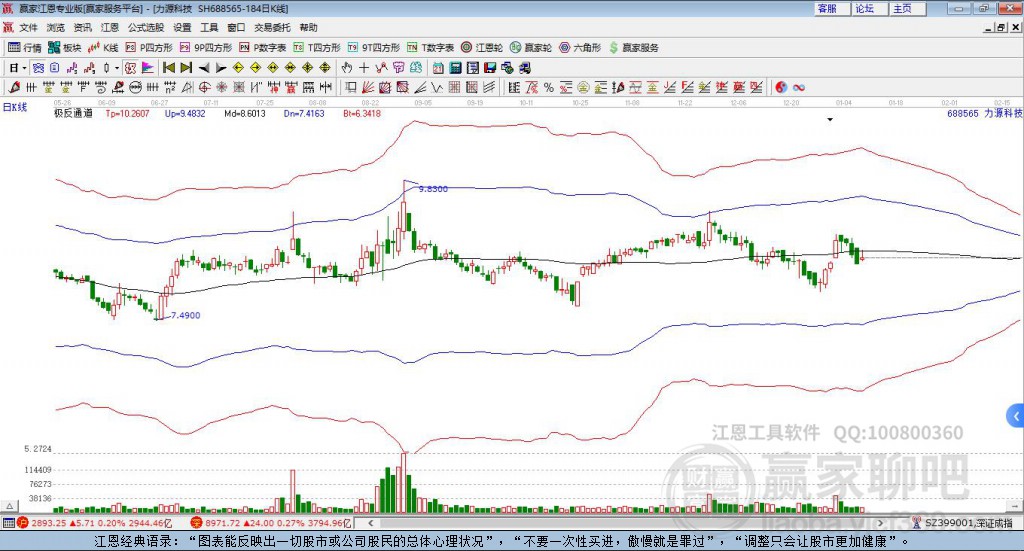Open the calculator icon
Viewport: 1024px width, 551px height.
455,67
